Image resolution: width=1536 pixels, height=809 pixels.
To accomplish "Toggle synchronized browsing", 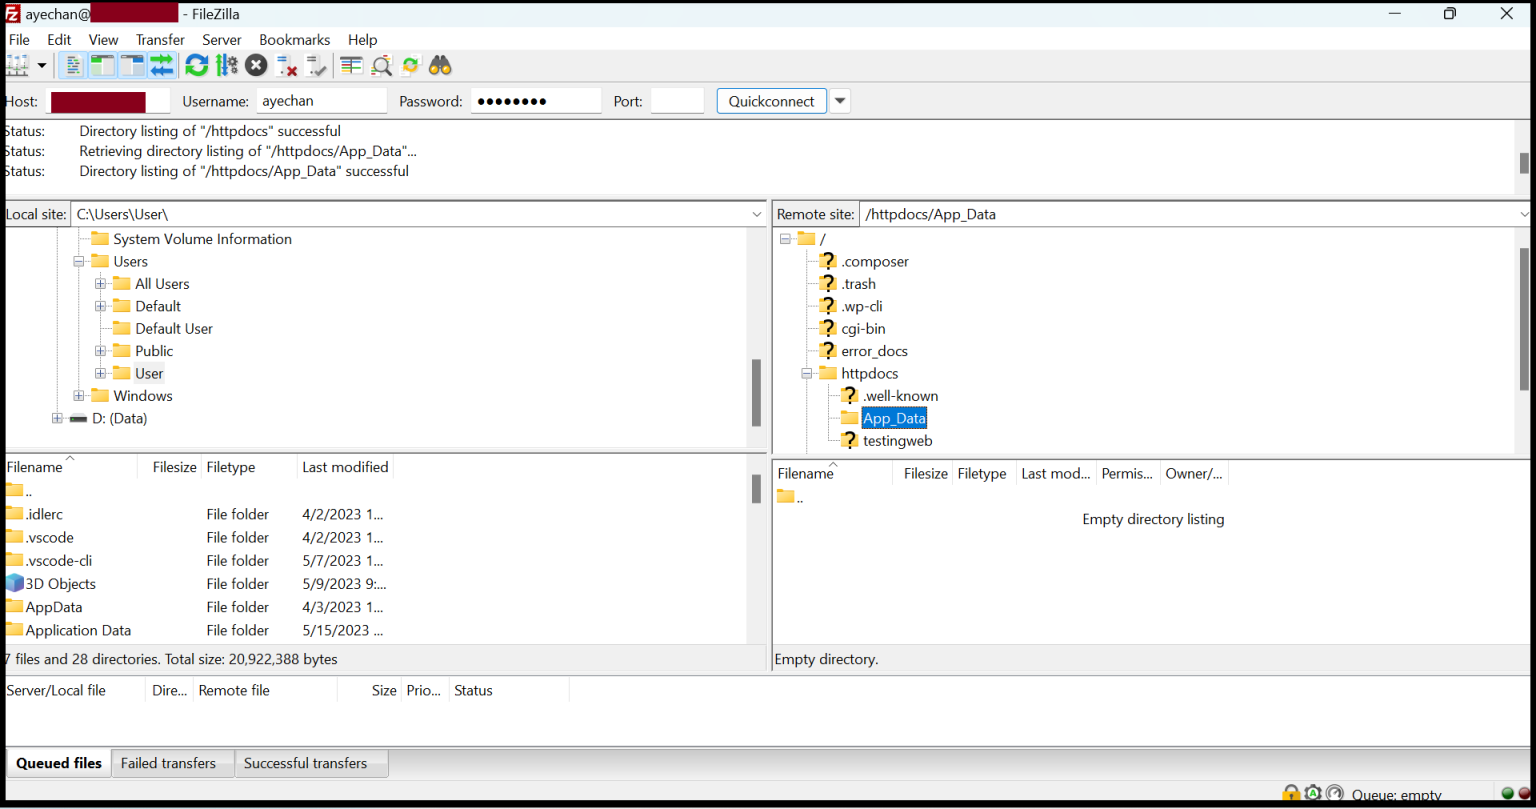I will 410,66.
